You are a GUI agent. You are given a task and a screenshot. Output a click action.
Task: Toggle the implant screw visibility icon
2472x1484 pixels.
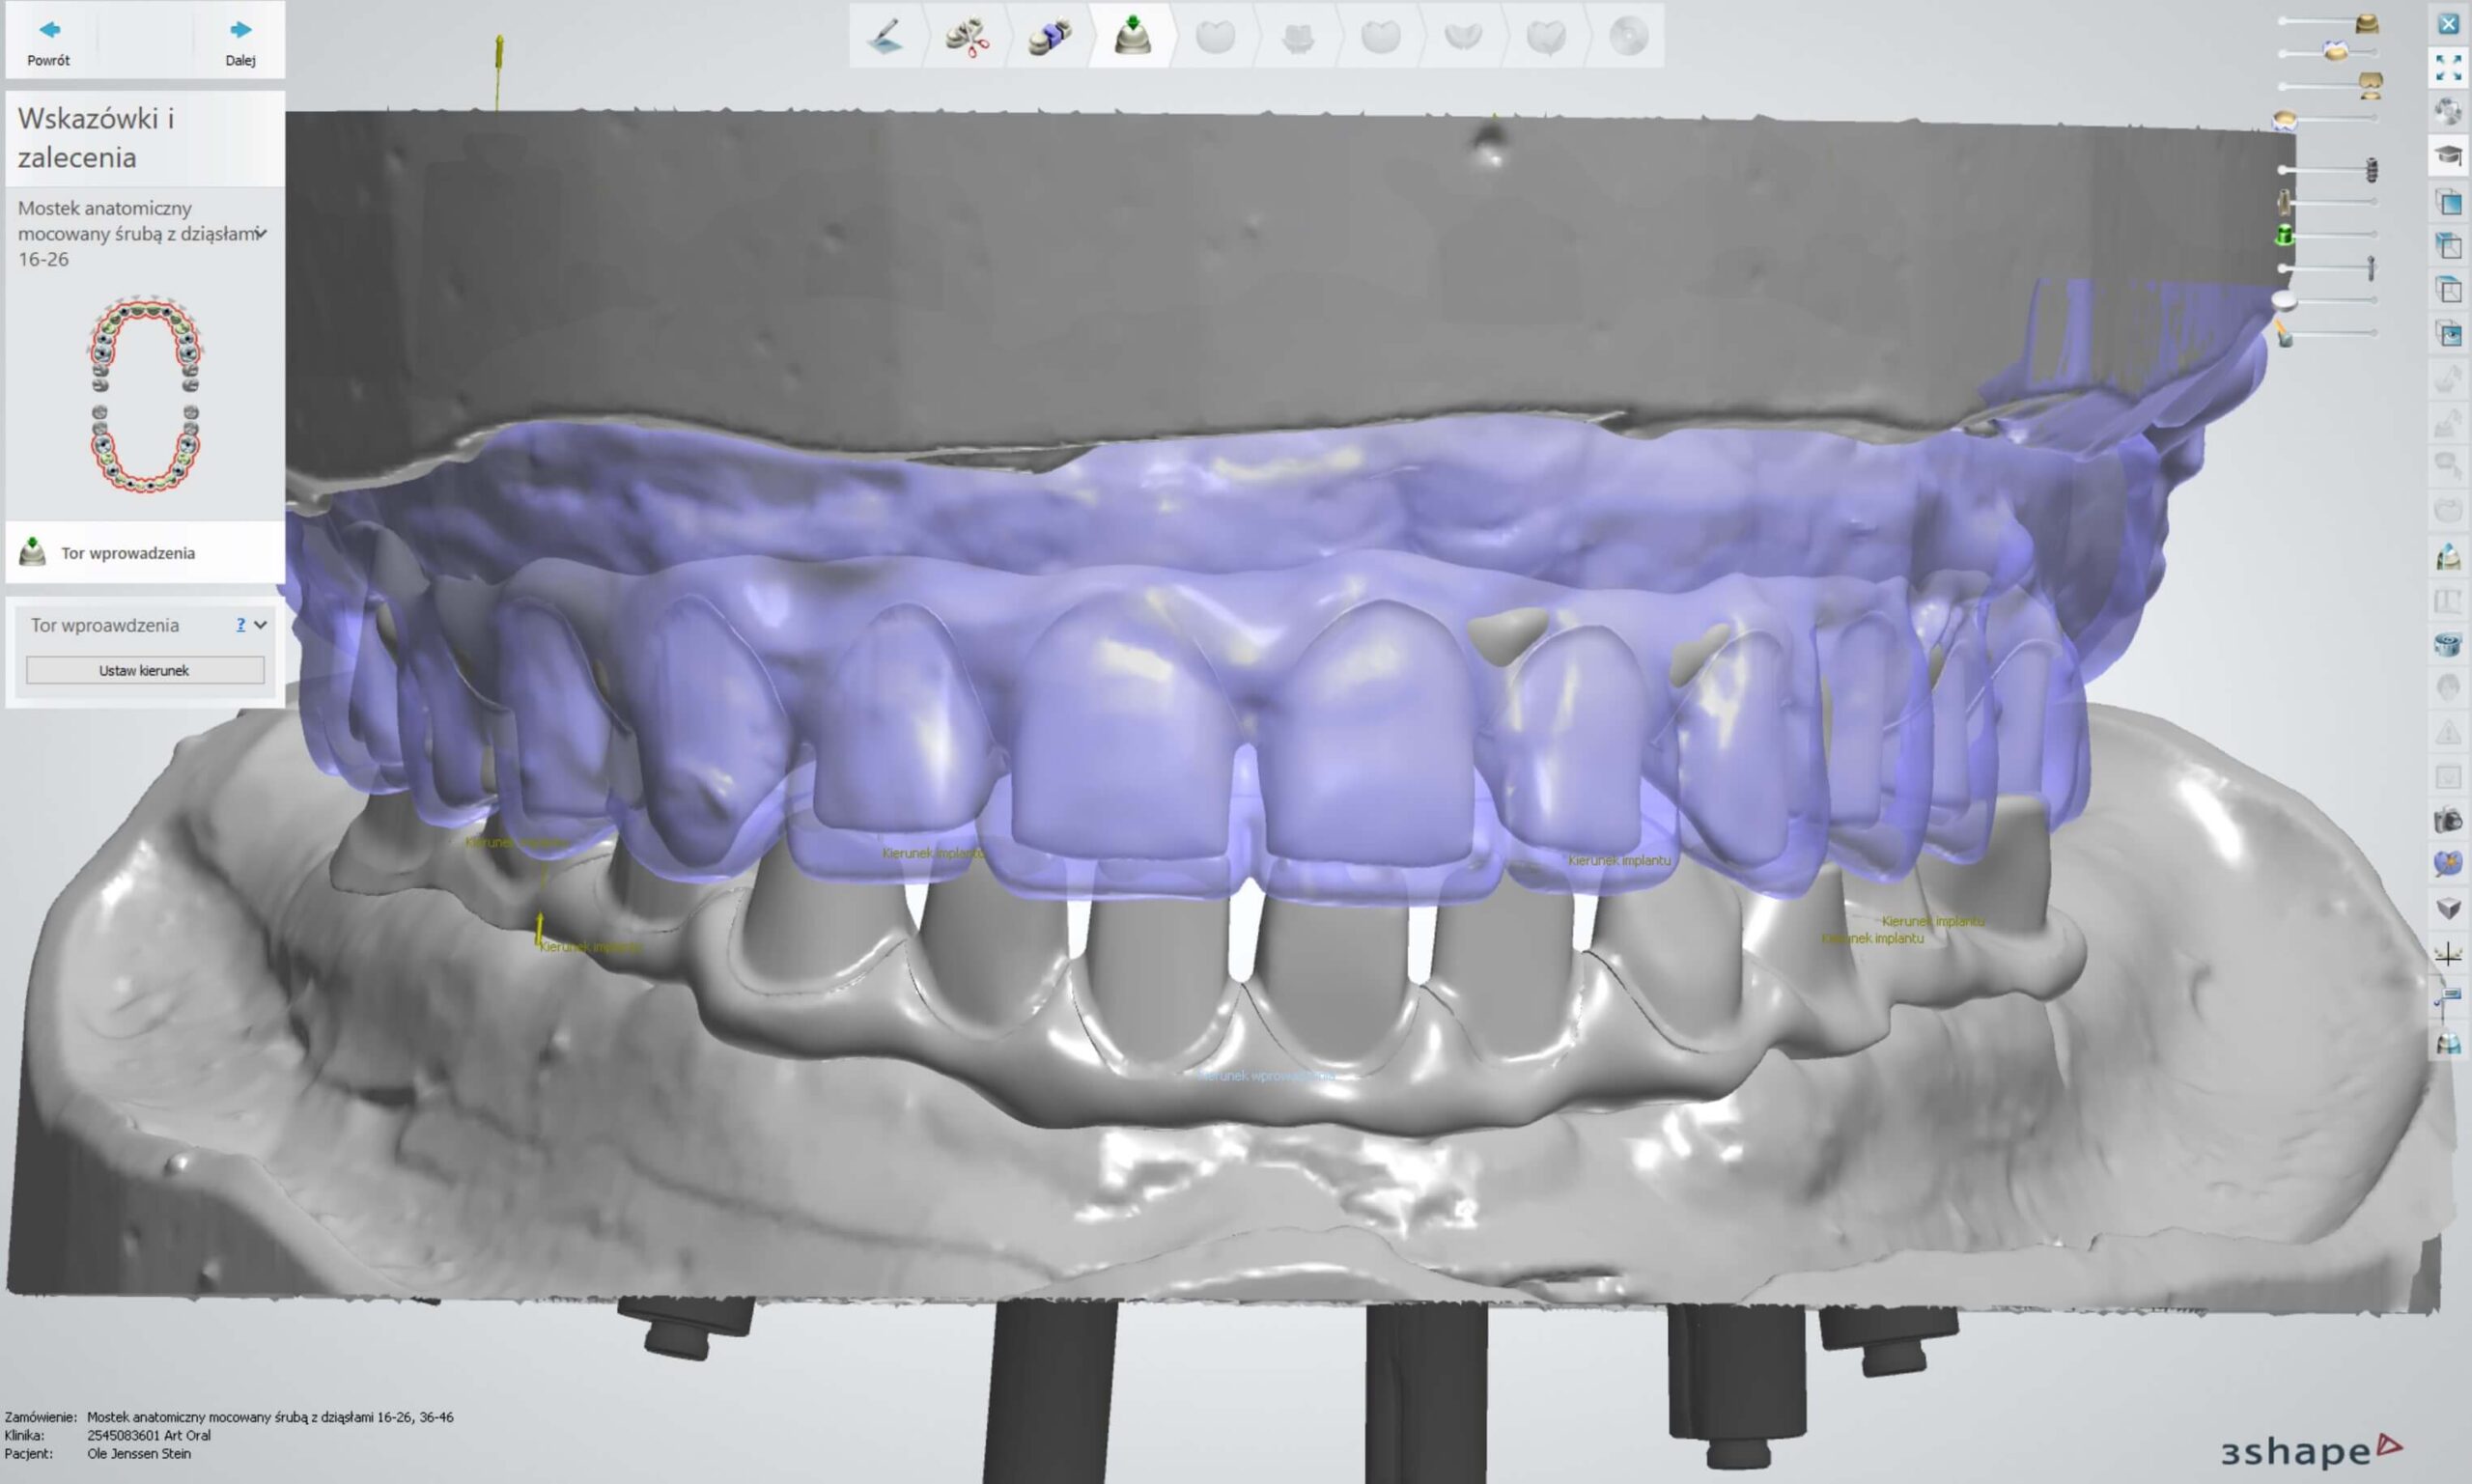[2370, 170]
